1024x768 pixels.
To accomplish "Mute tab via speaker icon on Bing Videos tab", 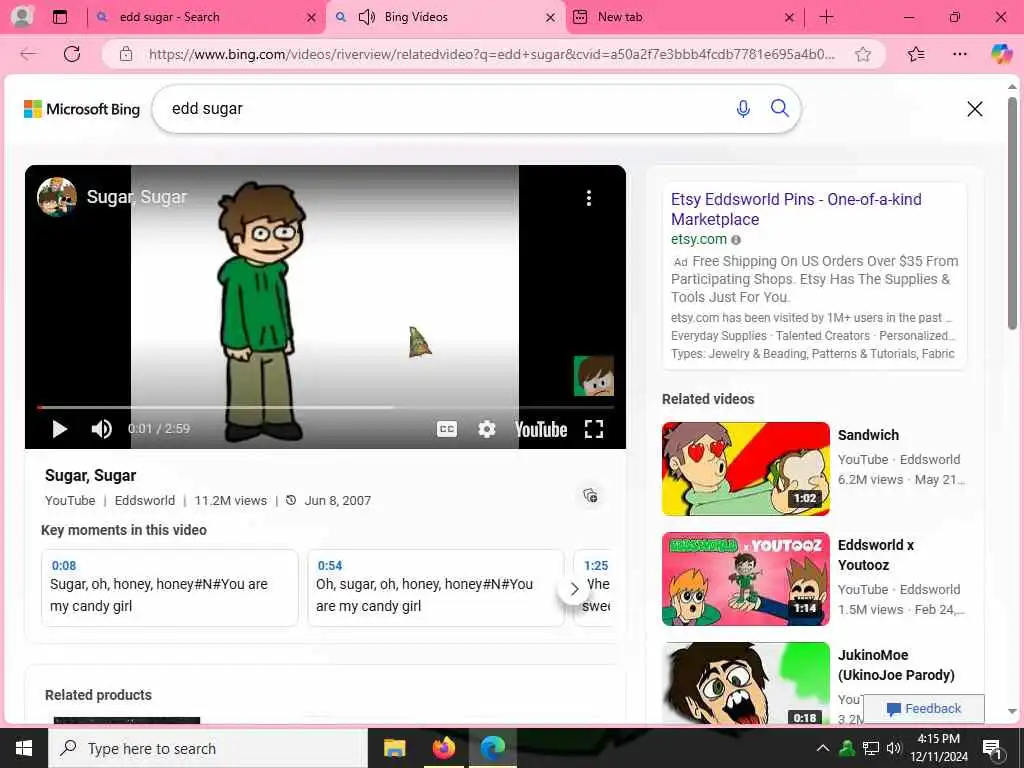I will click(367, 17).
